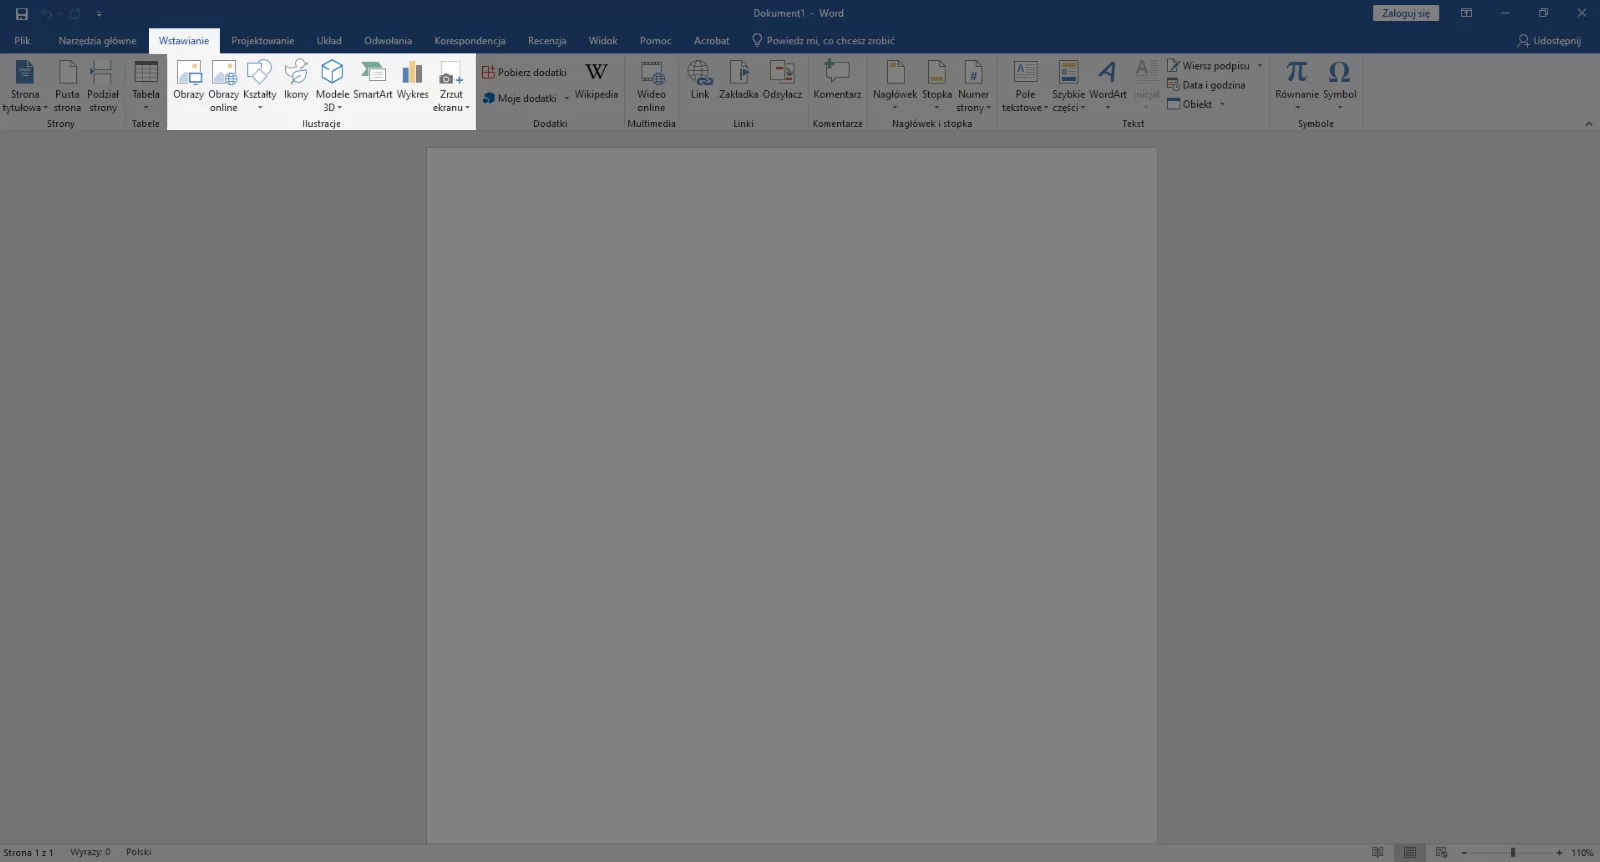This screenshot has height=862, width=1600.
Task: Insert an Odsyłacz cross-reference
Action: [x=782, y=80]
